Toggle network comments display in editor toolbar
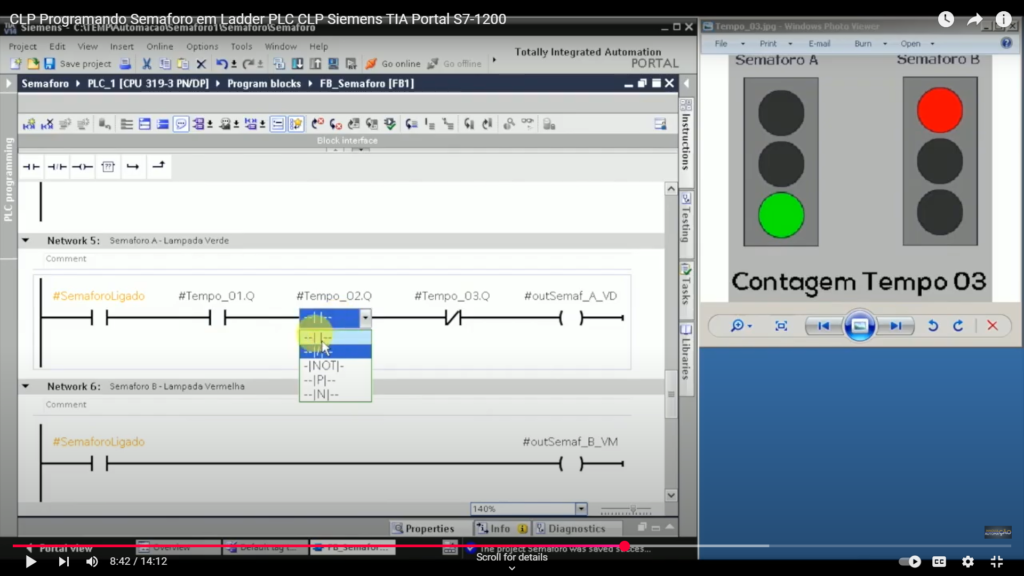This screenshot has height=576, width=1024. click(181, 124)
